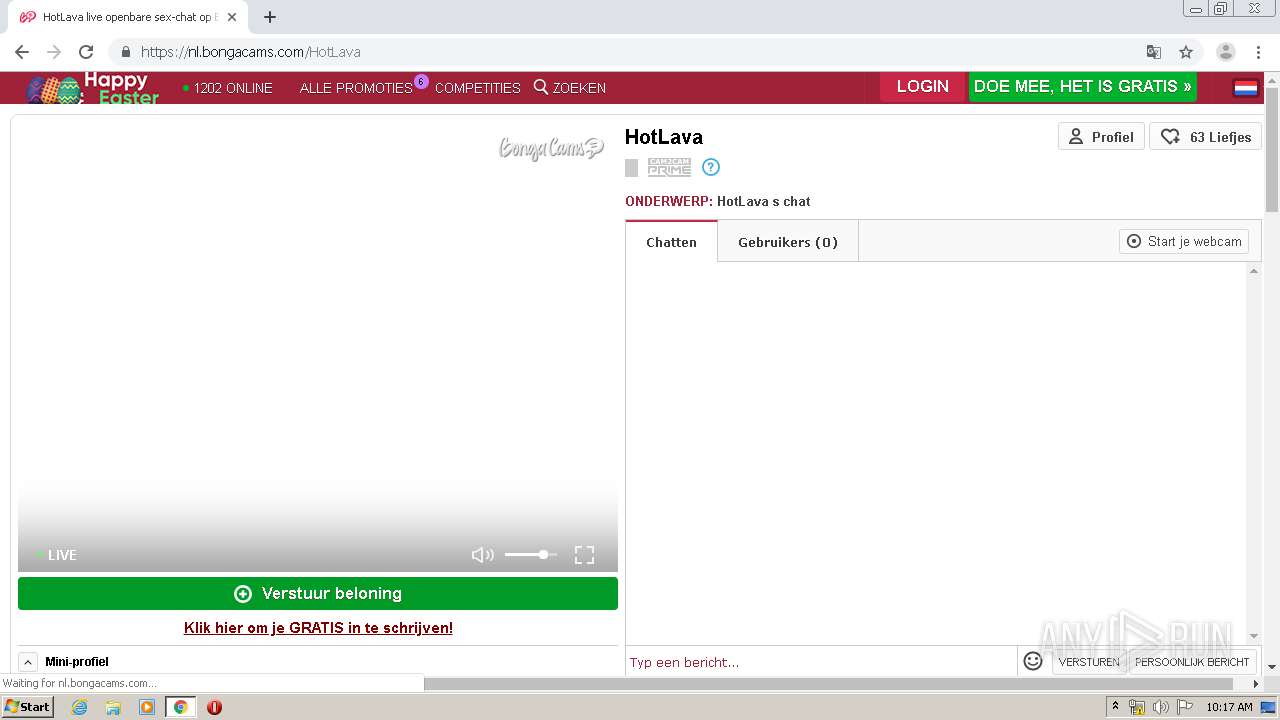
Task: Click the GRATIS in te schrijven link
Action: [x=318, y=628]
